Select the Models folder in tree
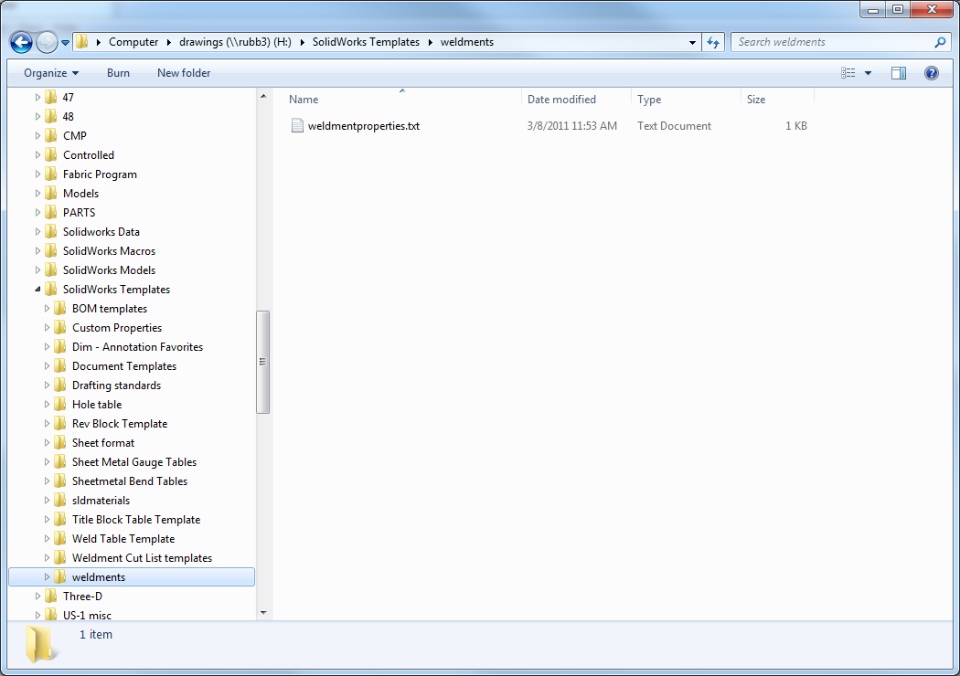This screenshot has height=676, width=960. (81, 193)
